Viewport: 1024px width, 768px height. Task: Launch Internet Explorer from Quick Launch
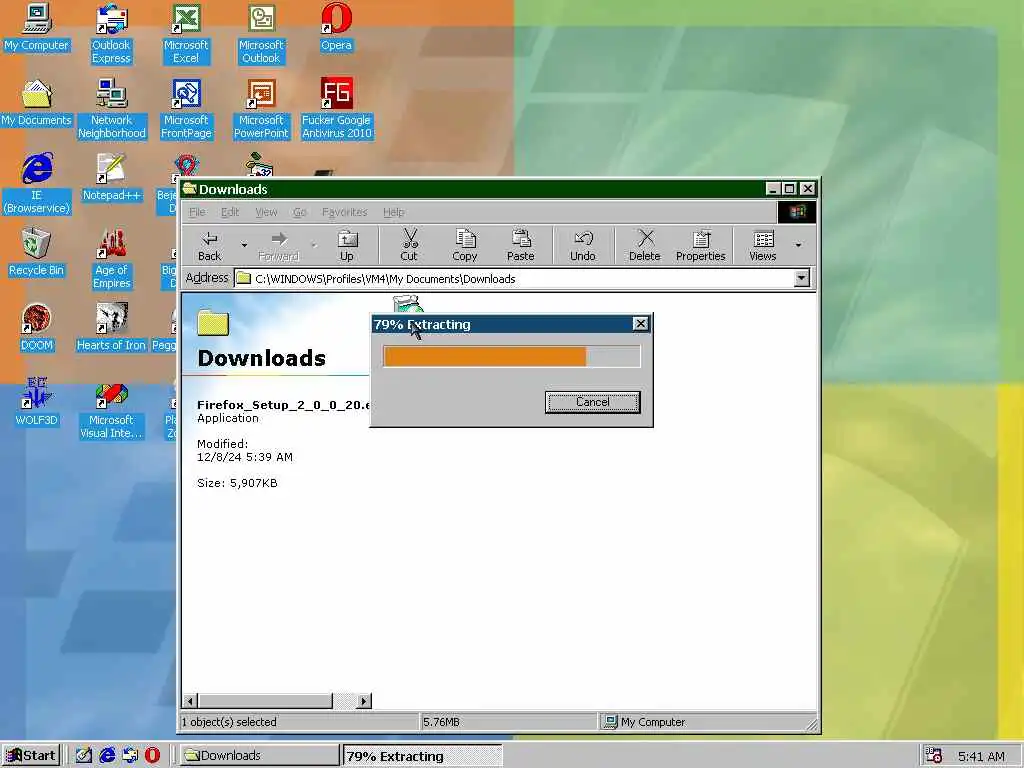click(x=107, y=756)
